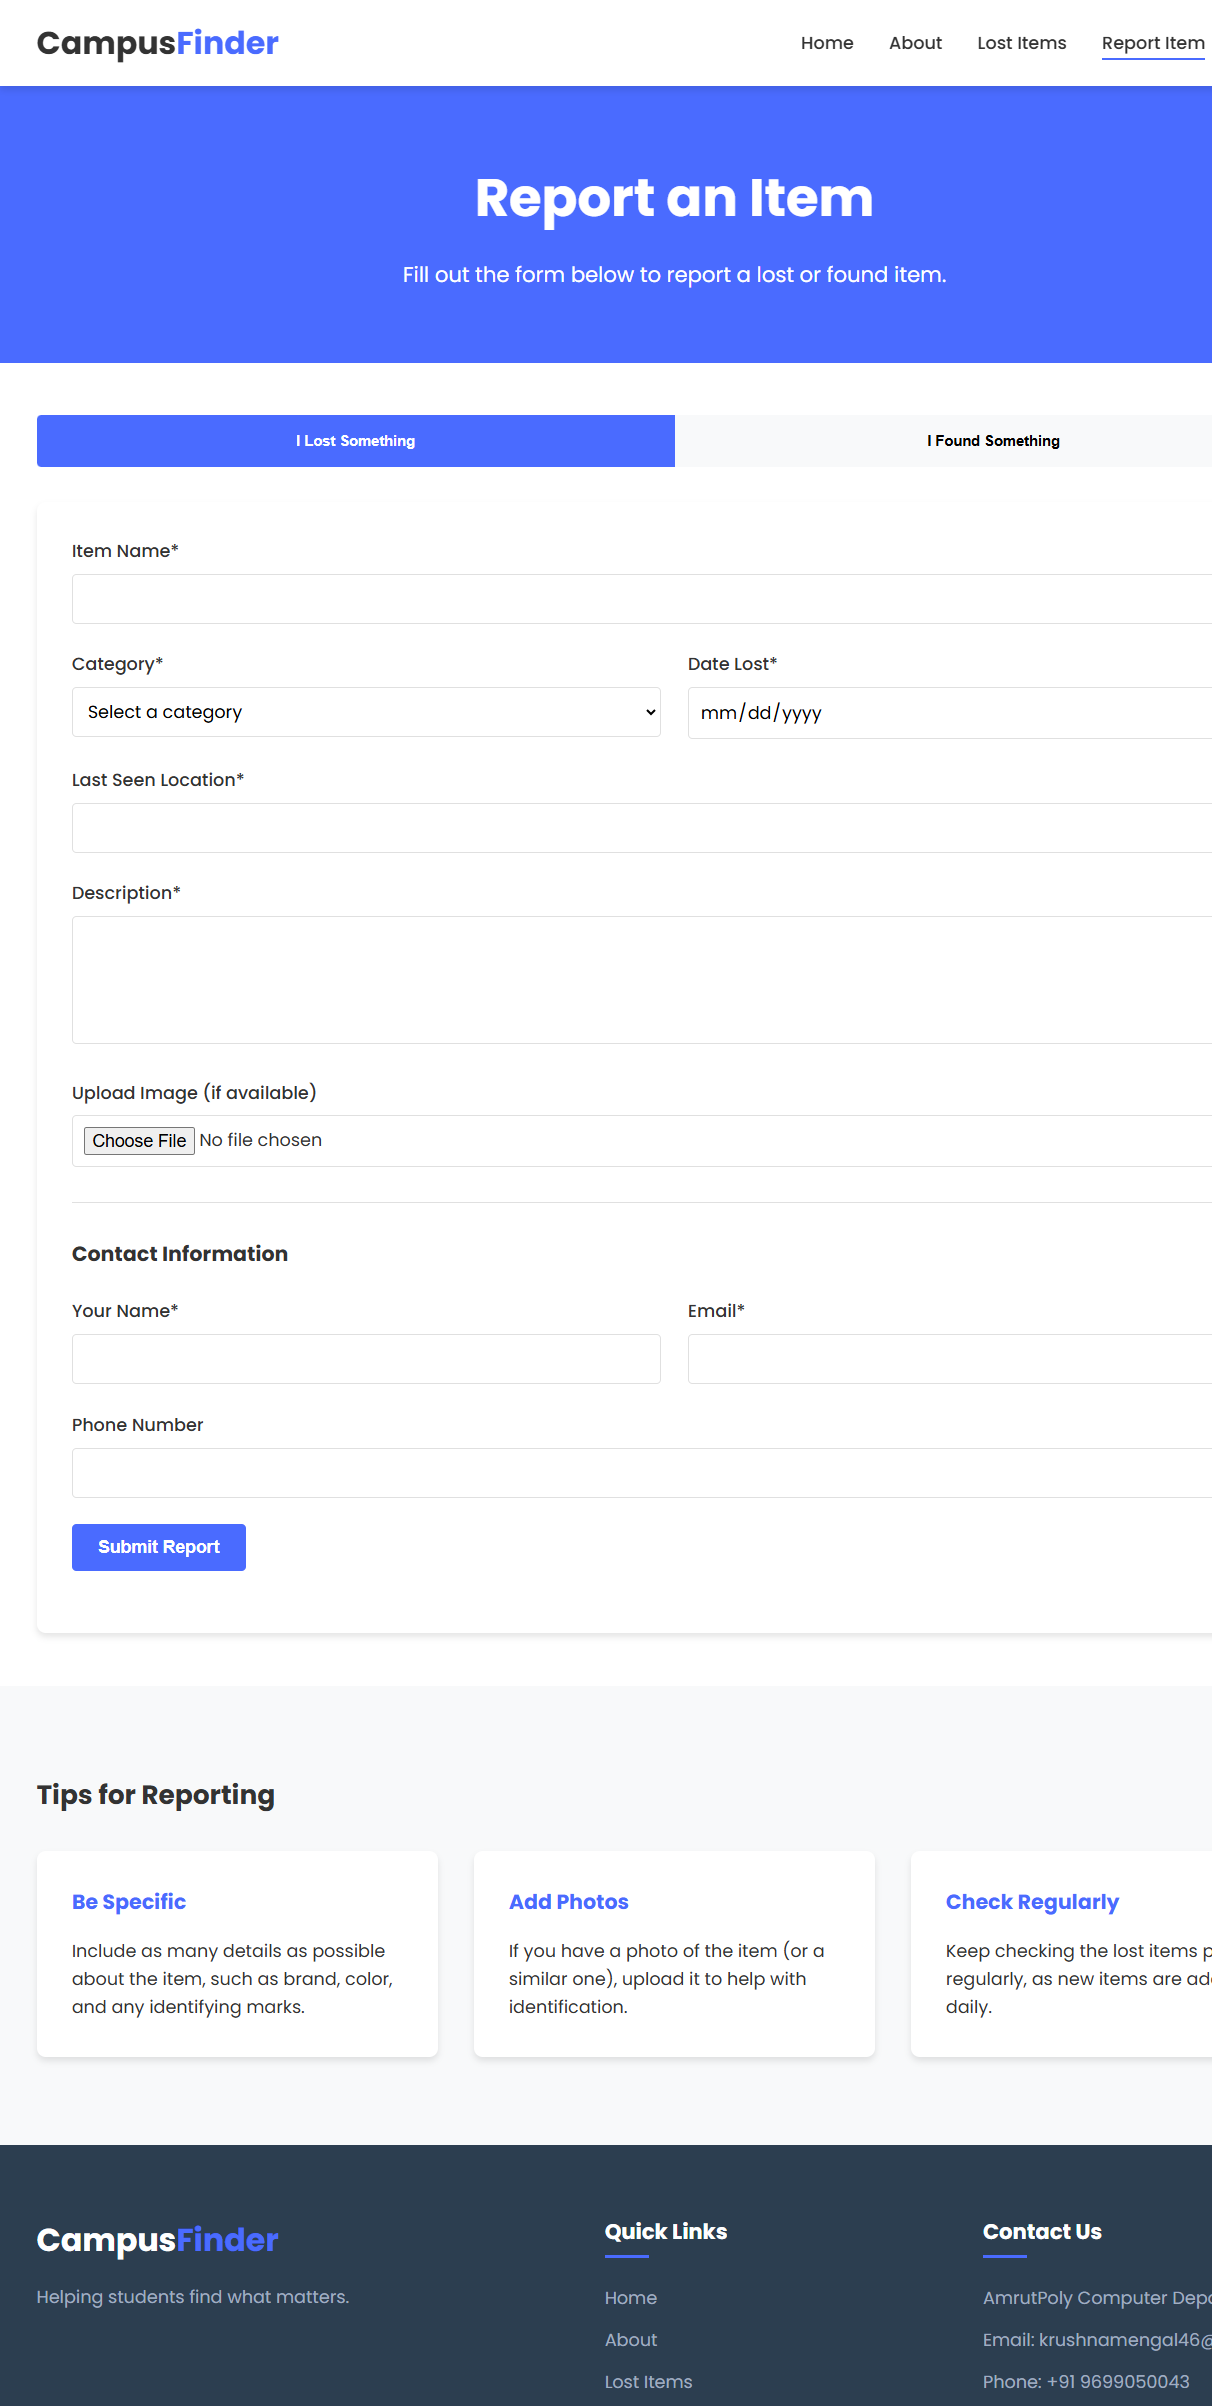Click the Your Name input field
The height and width of the screenshot is (2406, 1212).
pos(366,1359)
